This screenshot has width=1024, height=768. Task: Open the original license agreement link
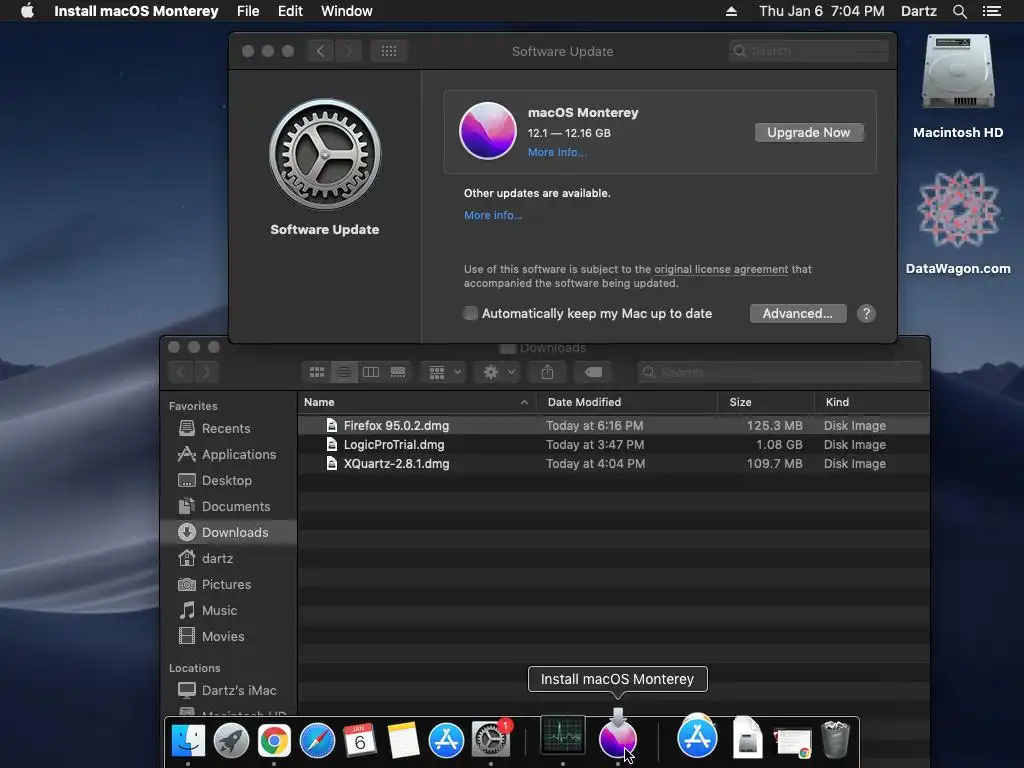click(x=721, y=269)
